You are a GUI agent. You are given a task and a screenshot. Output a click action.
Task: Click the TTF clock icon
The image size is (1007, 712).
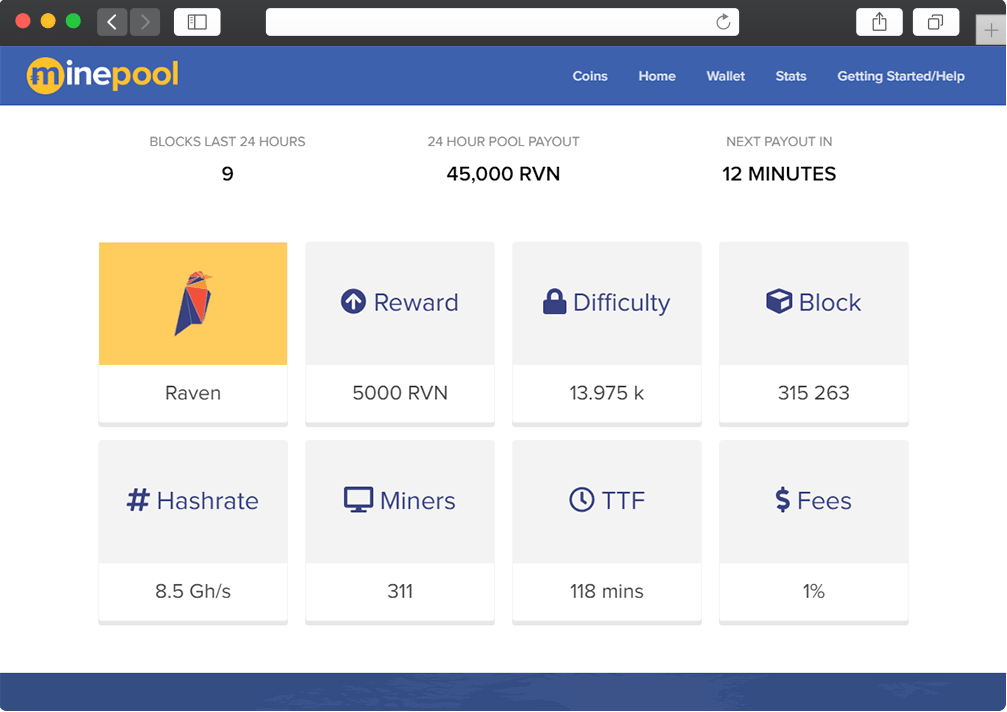[582, 499]
